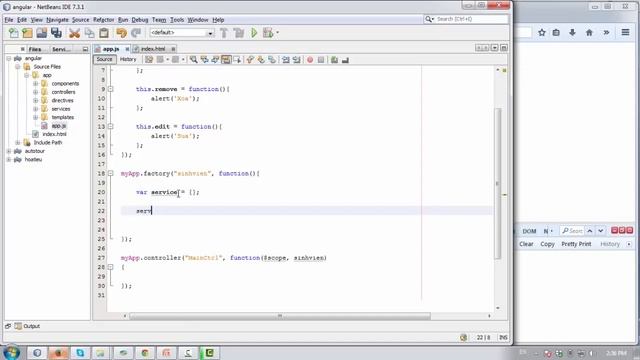Switch to the Services panel tab
The image size is (640, 360).
61,49
